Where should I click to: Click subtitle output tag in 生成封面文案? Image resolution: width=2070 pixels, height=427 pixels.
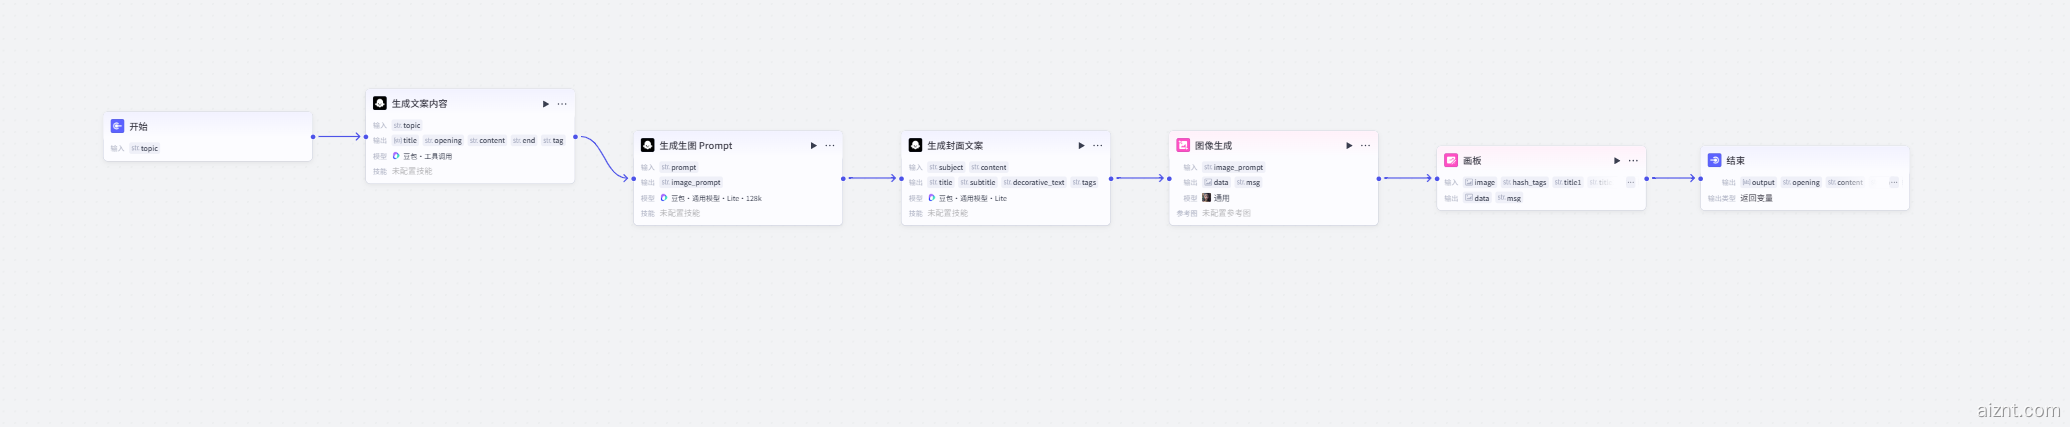coord(978,183)
